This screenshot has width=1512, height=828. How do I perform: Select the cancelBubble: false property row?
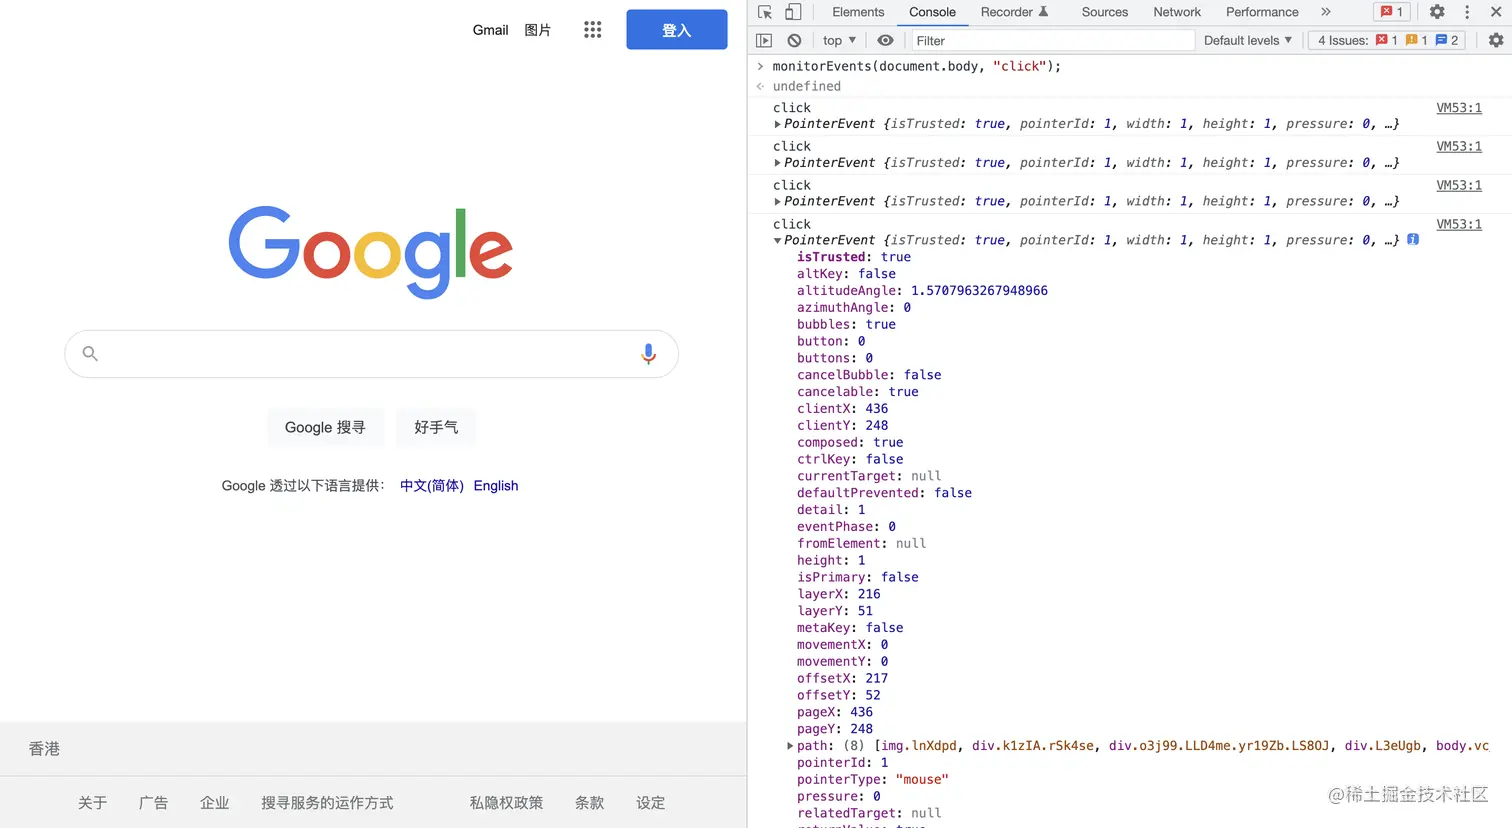coord(869,375)
